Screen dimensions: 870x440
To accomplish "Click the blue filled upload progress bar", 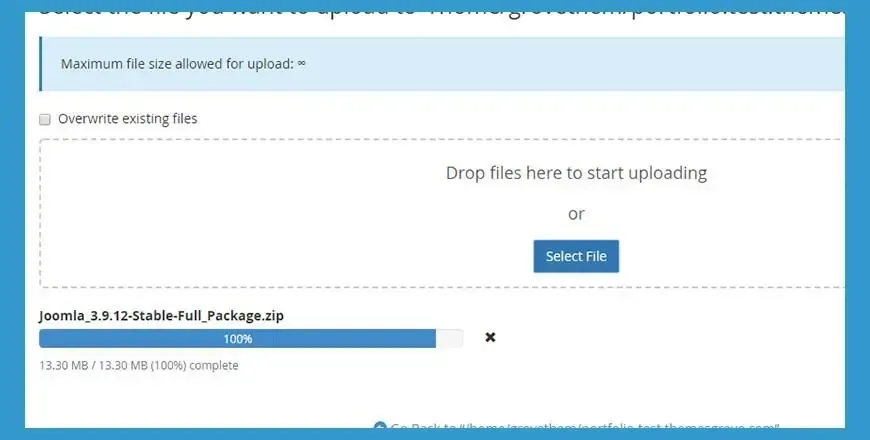I will (x=237, y=338).
